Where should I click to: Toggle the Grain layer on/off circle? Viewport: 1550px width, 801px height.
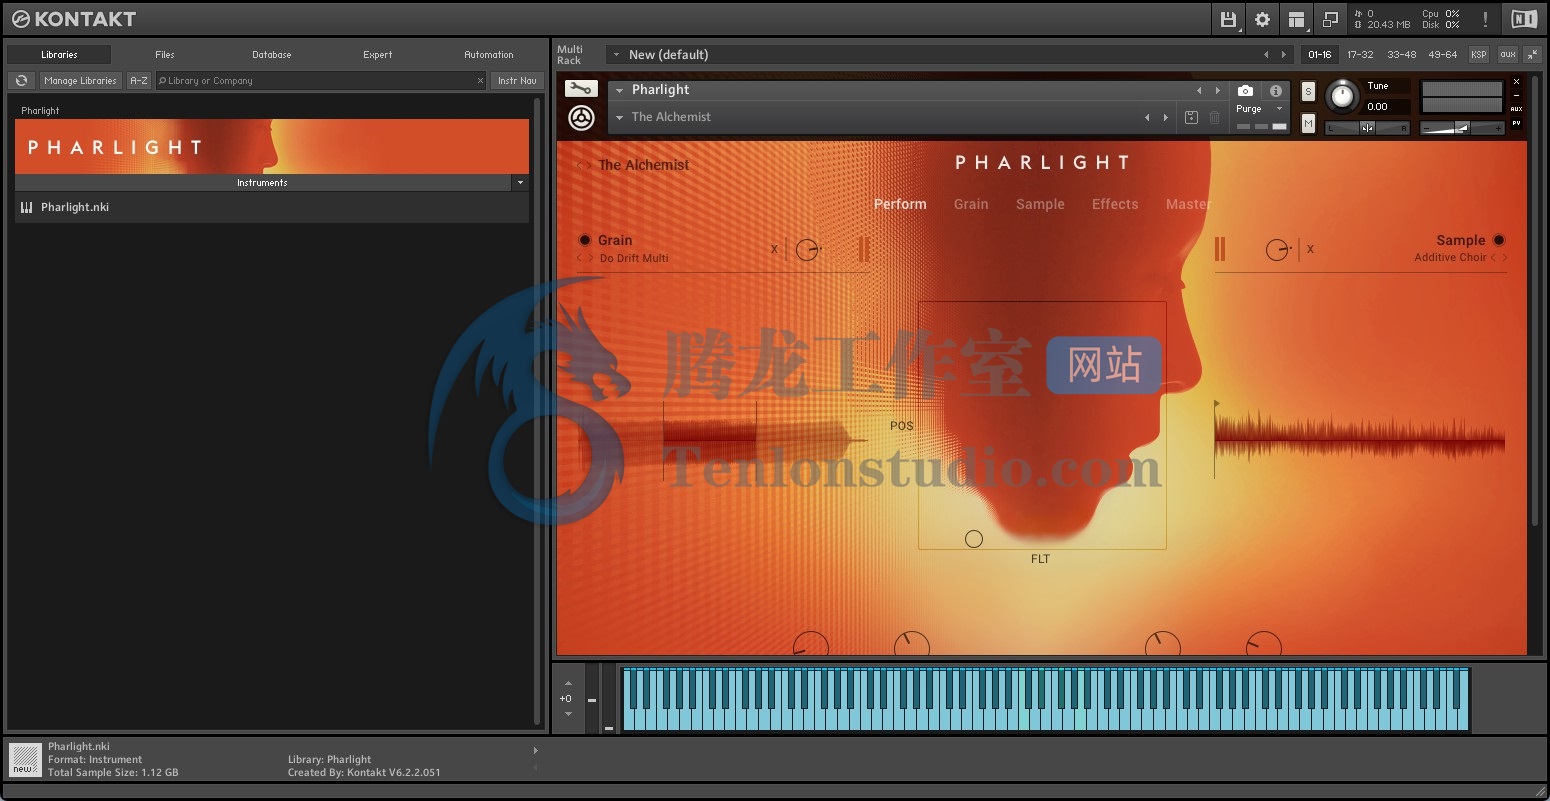pos(585,240)
